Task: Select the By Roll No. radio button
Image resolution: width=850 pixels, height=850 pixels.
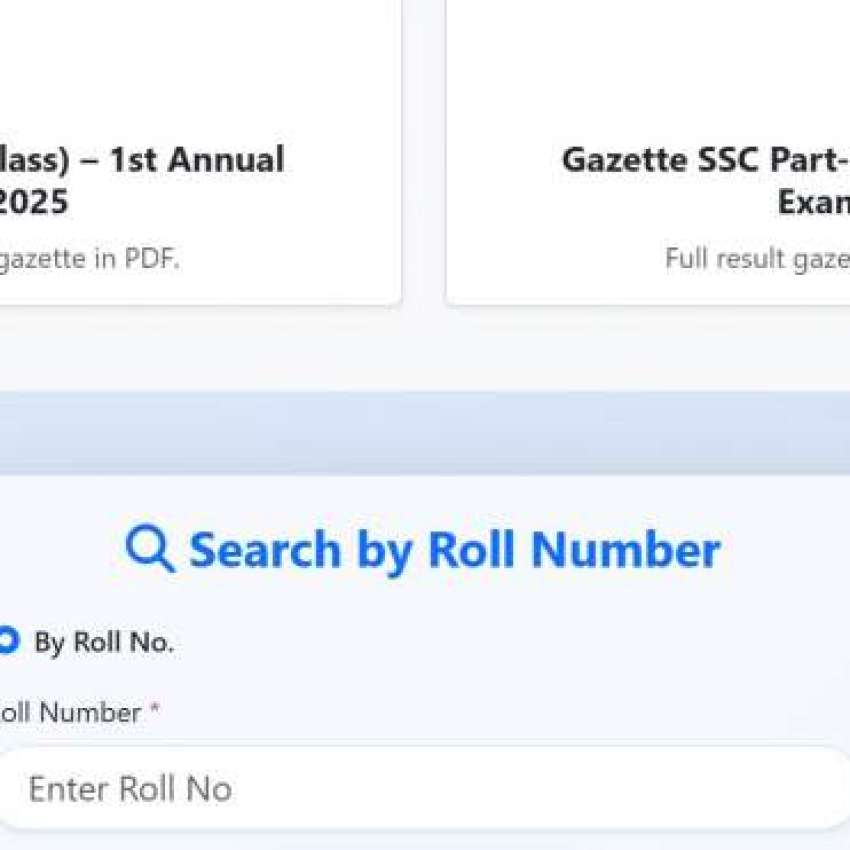Action: pos(6,641)
